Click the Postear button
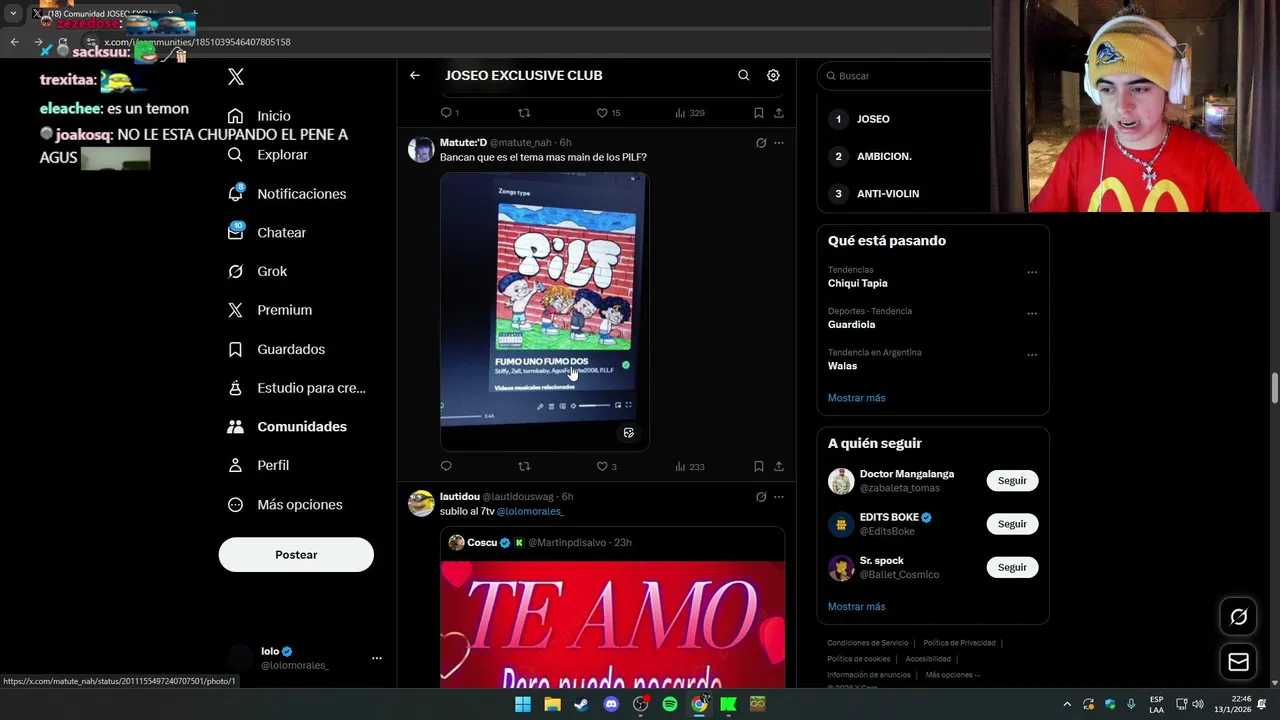1280x720 pixels. coord(296,554)
